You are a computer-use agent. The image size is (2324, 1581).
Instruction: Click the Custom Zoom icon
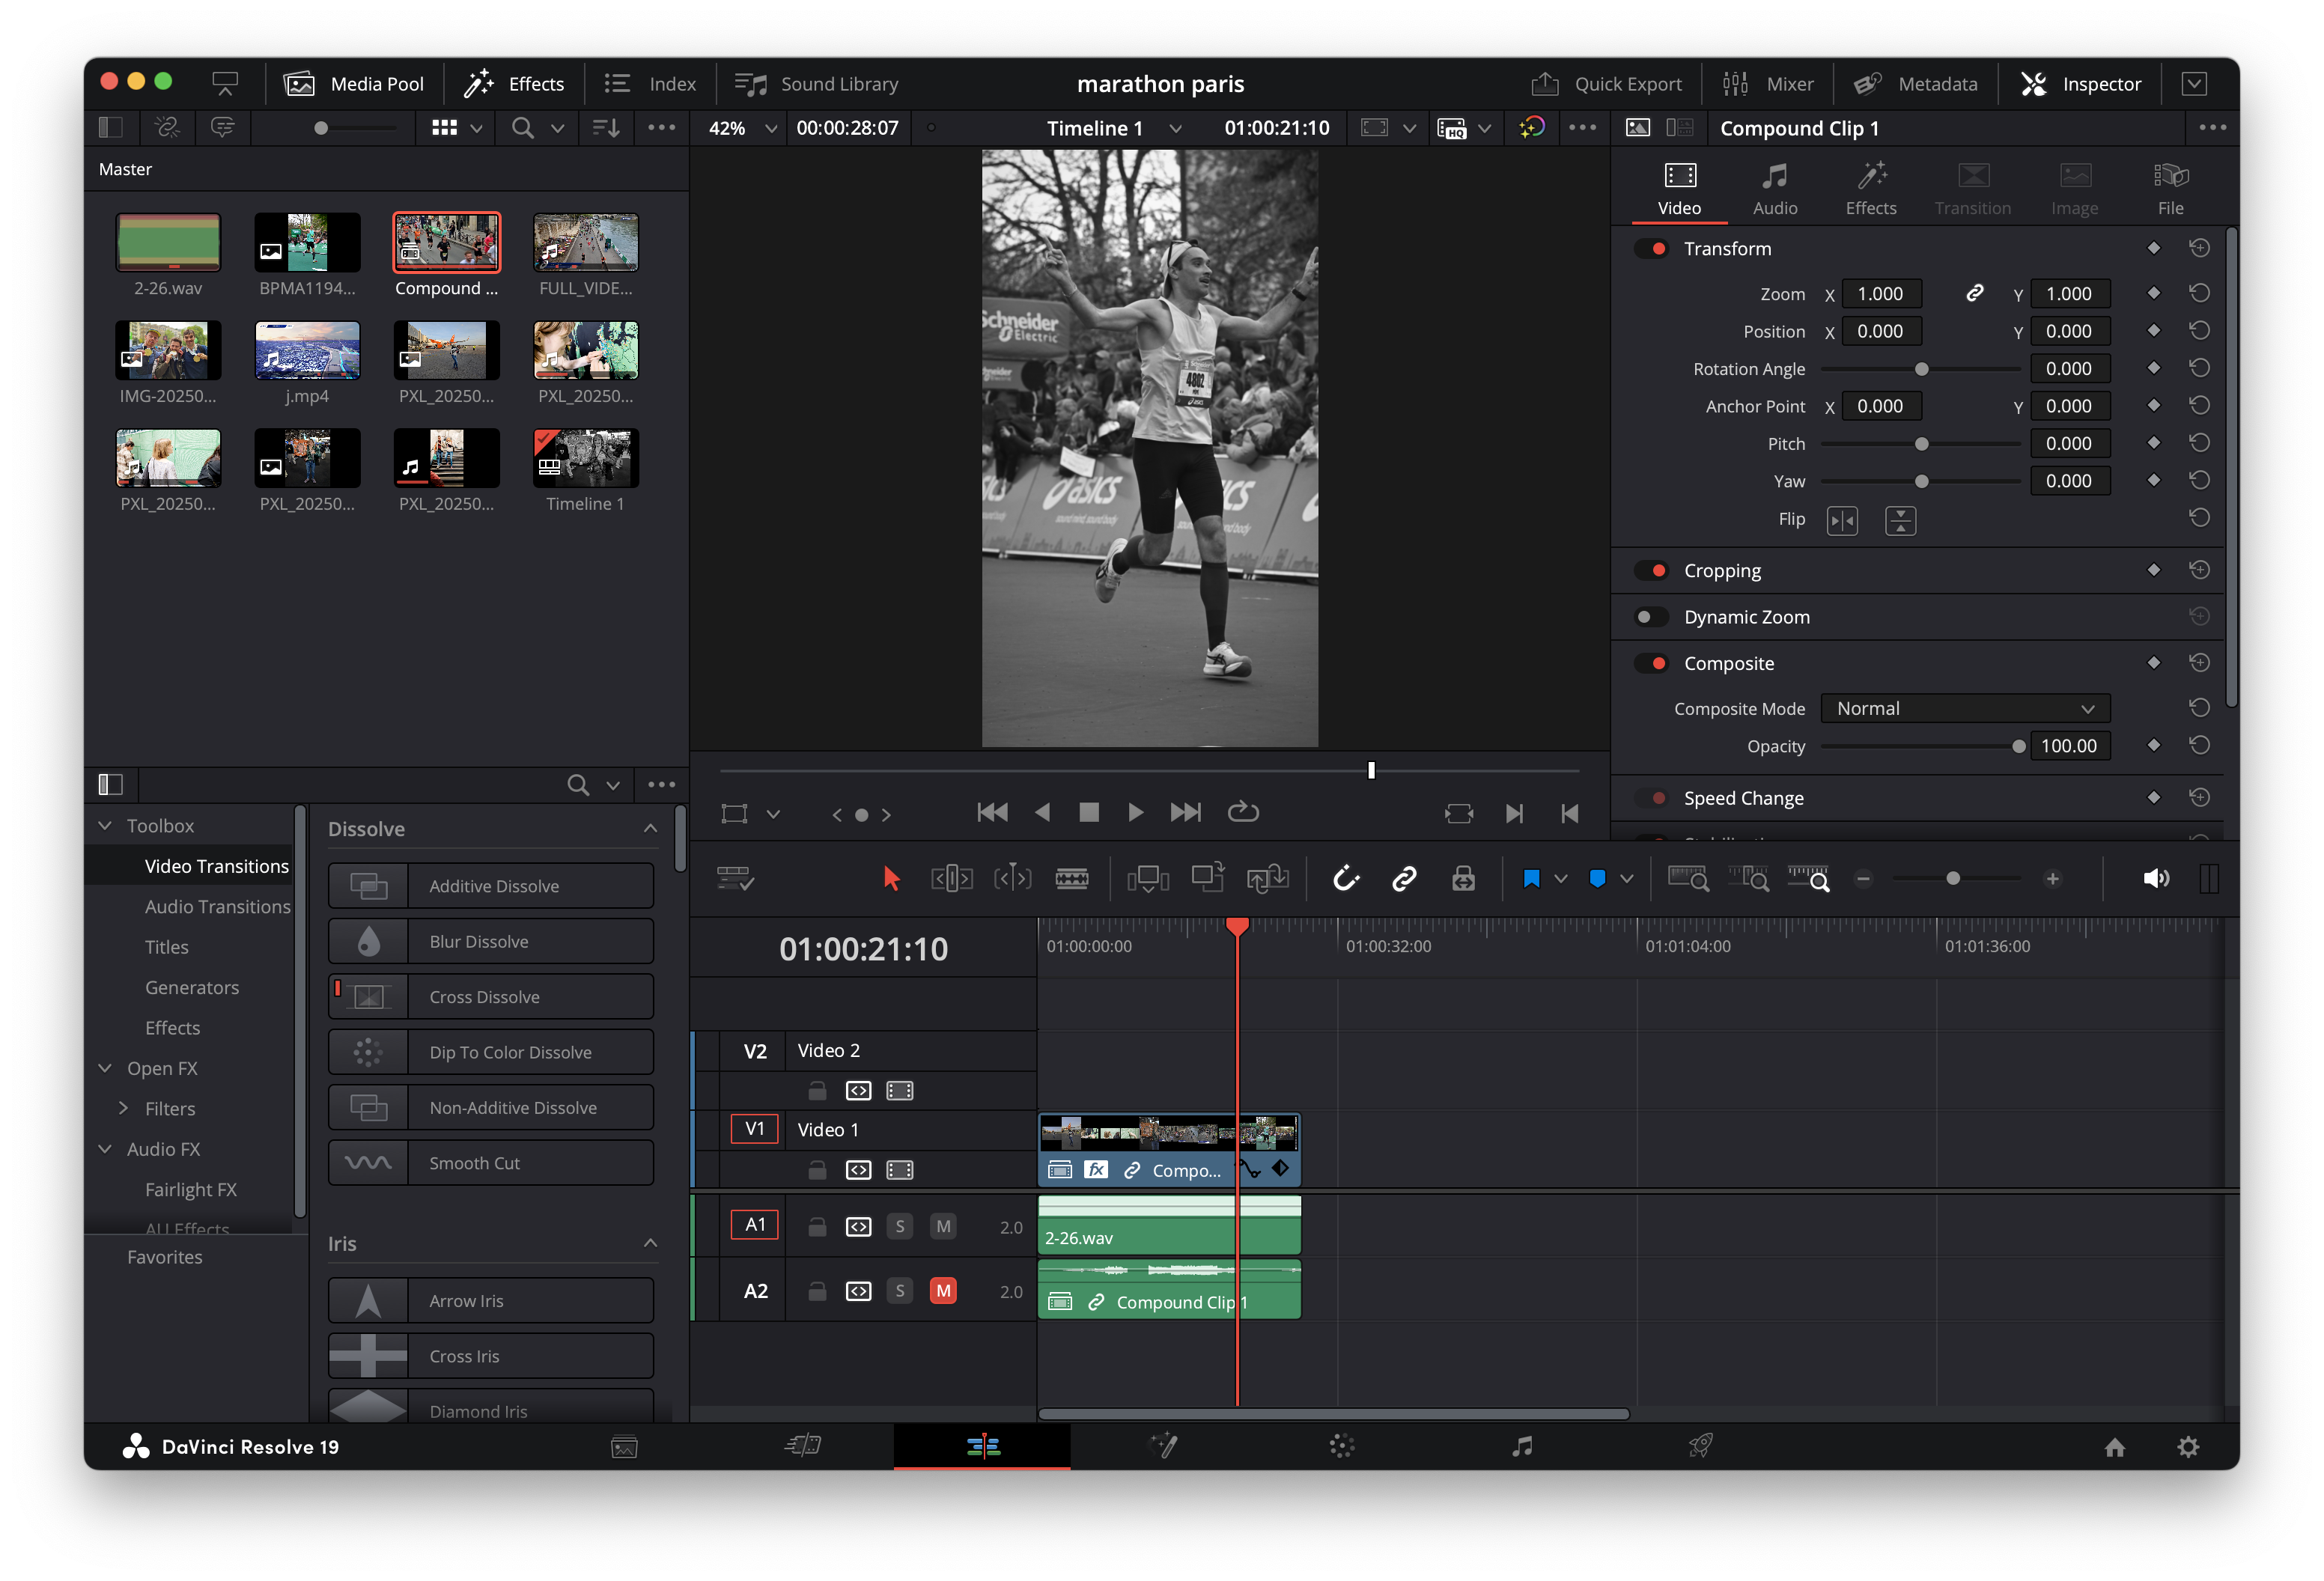pos(1809,879)
